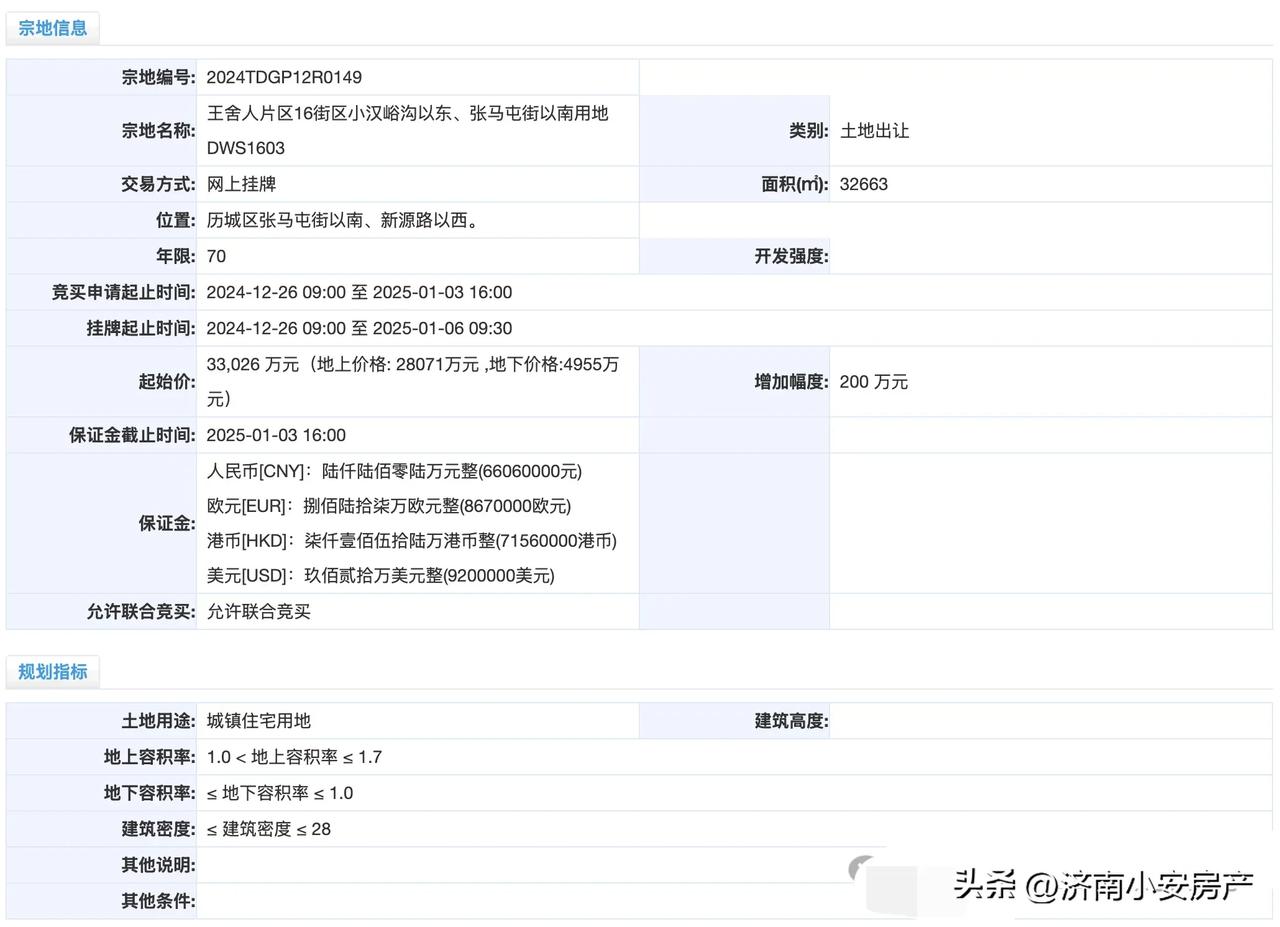Screen dimensions: 1280x927
Task: Click the 欧元[EUR] deposit line
Action: point(389,506)
